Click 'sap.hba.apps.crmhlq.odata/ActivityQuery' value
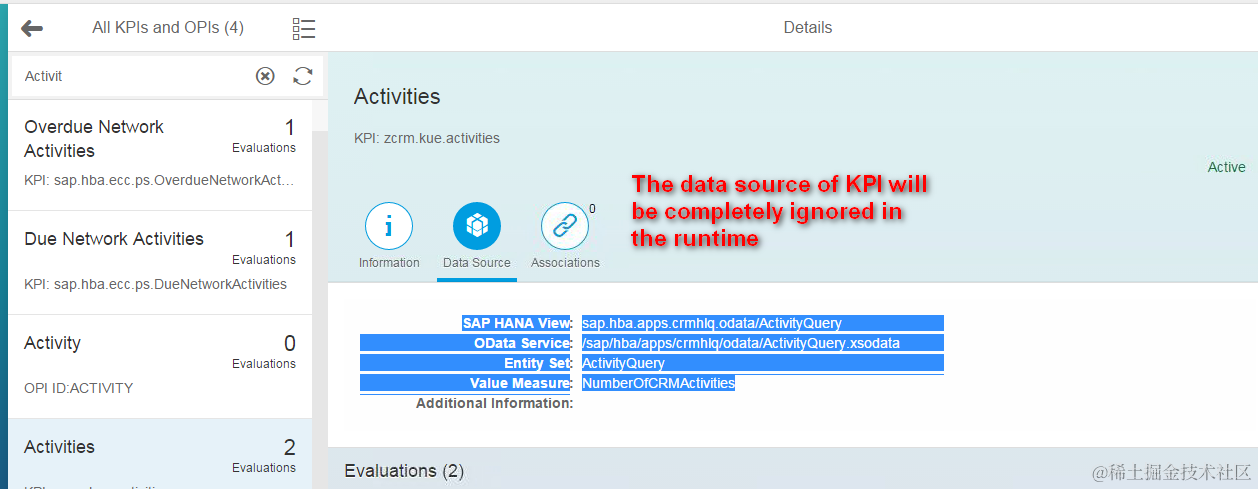Screen dimensions: 1258x489 [712, 323]
